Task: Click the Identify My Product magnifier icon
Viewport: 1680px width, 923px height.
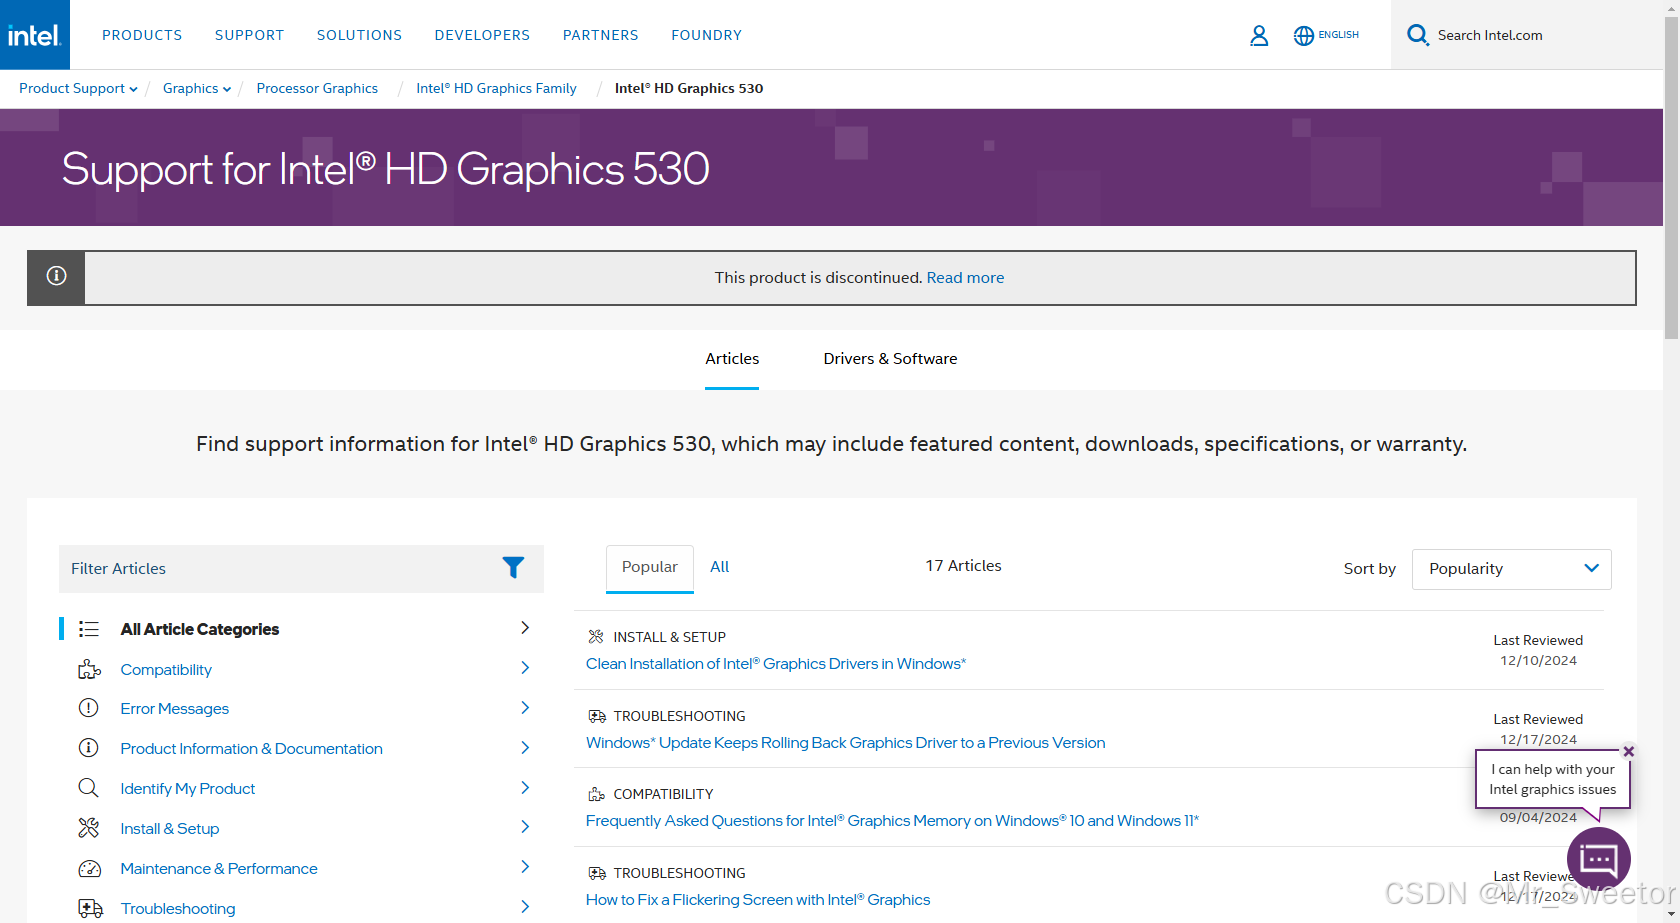Action: (89, 788)
